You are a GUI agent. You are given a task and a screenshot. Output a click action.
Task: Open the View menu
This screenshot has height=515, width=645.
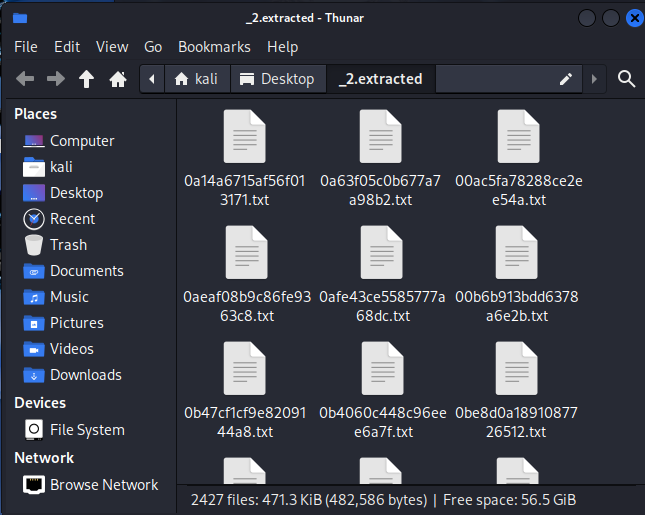point(112,47)
